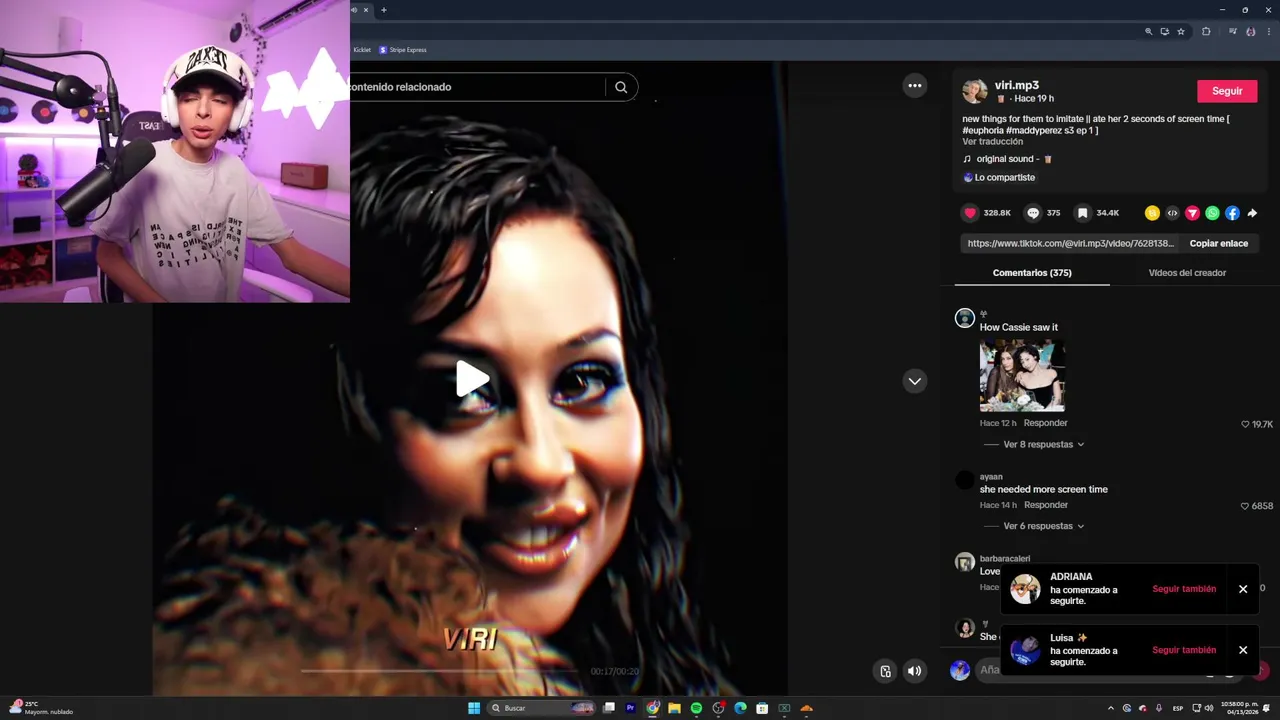Share the video to WhatsApp

(1212, 213)
